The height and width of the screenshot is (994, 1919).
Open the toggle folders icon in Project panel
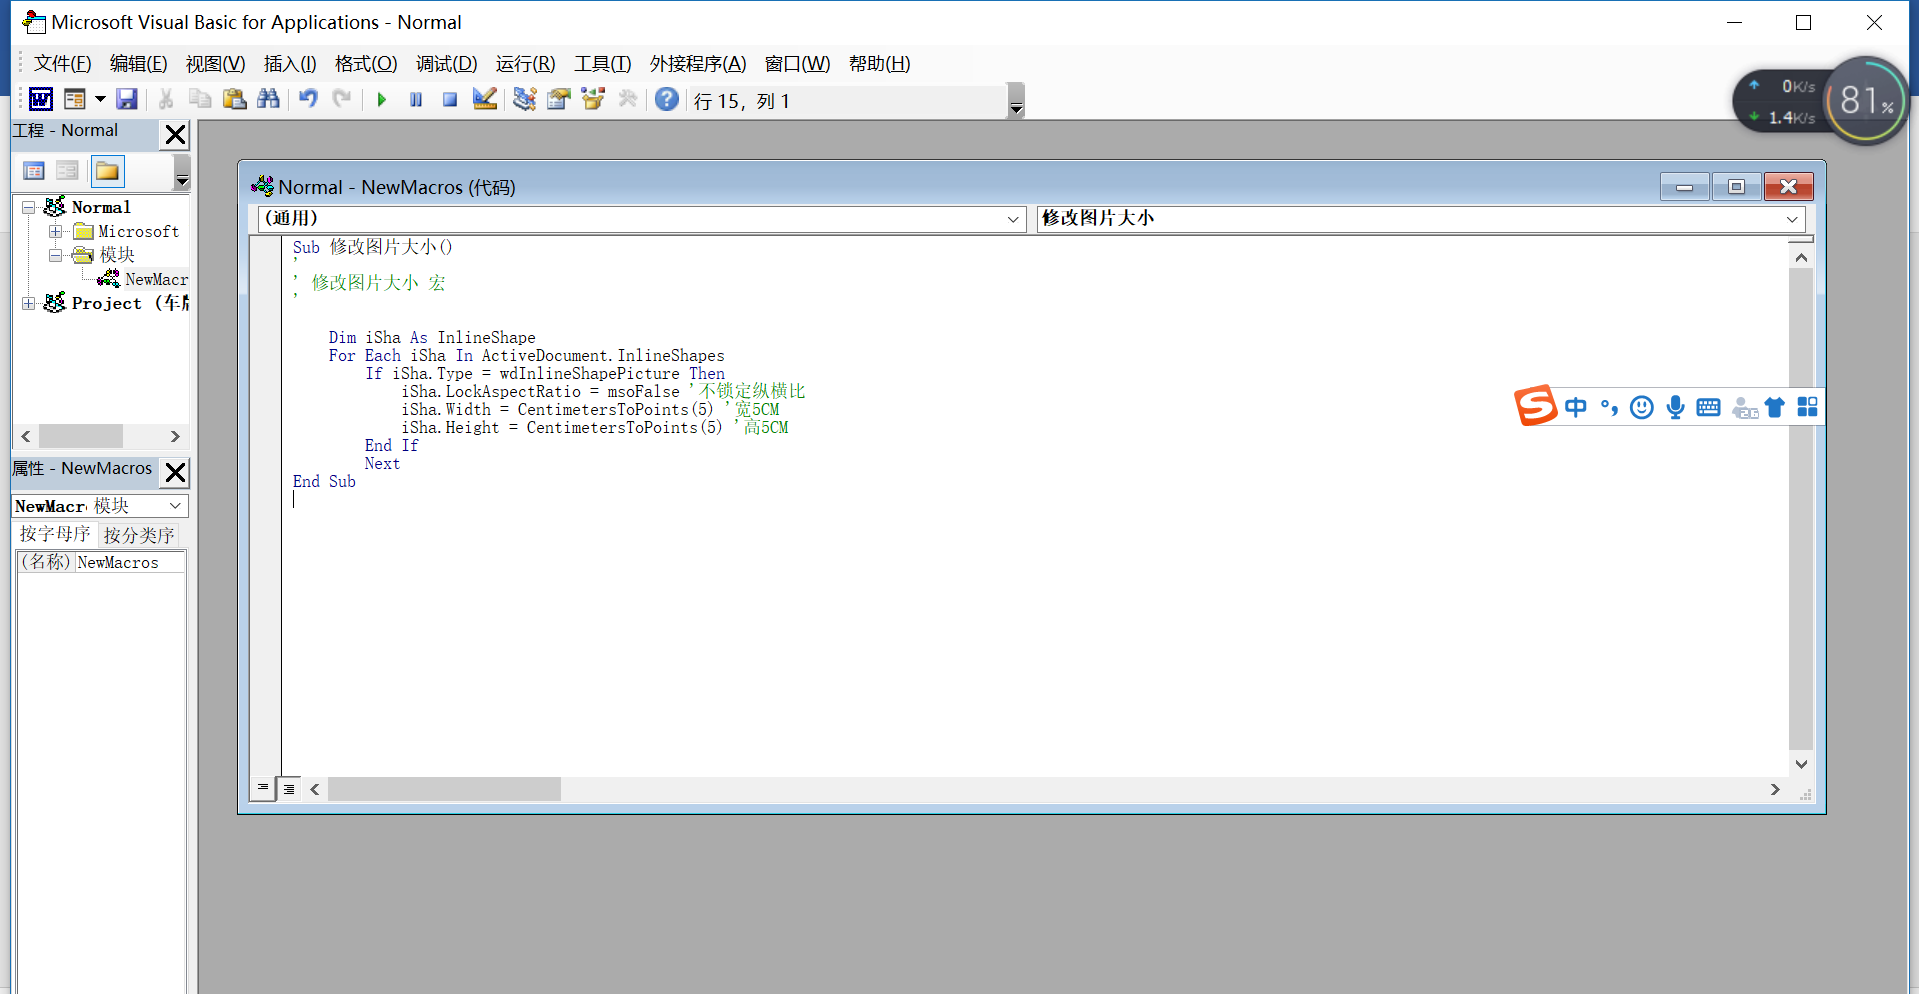[106, 170]
